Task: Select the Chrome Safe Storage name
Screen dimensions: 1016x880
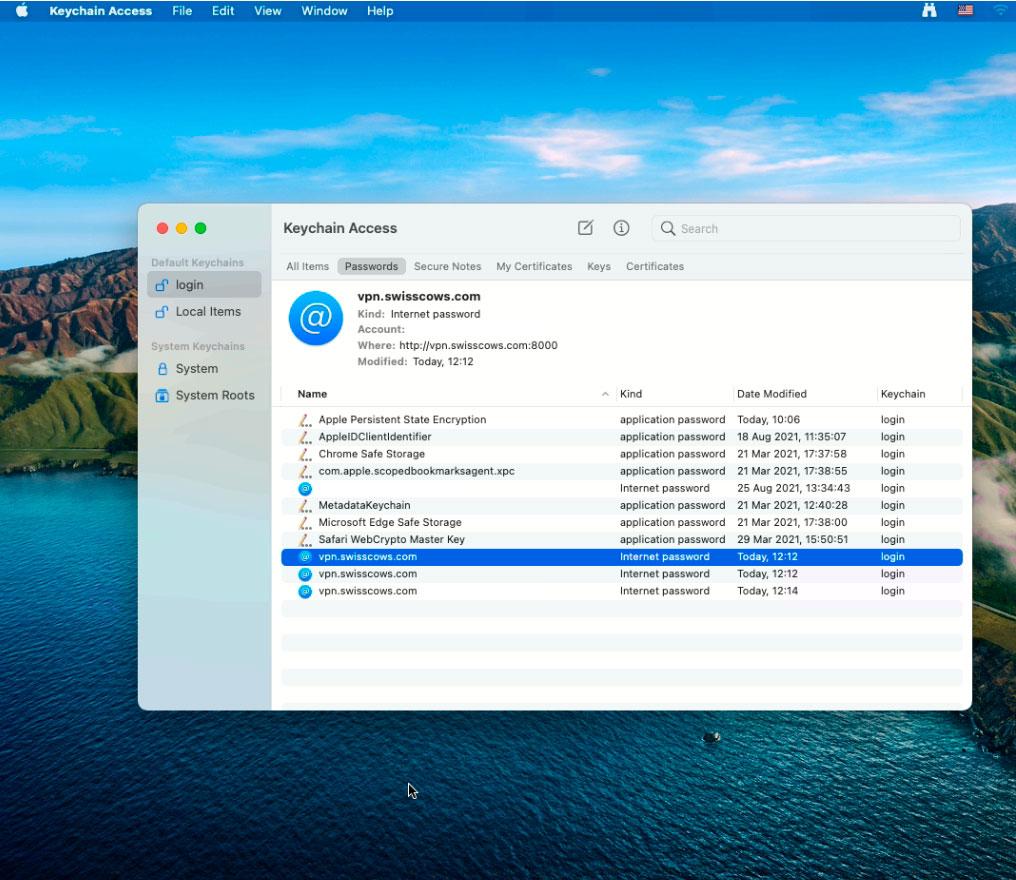Action: 372,454
